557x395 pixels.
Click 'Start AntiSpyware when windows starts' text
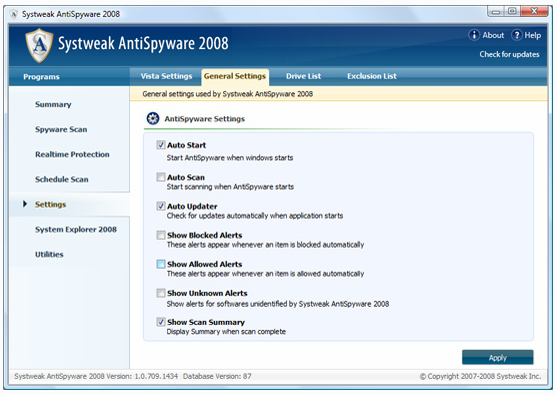coord(230,158)
